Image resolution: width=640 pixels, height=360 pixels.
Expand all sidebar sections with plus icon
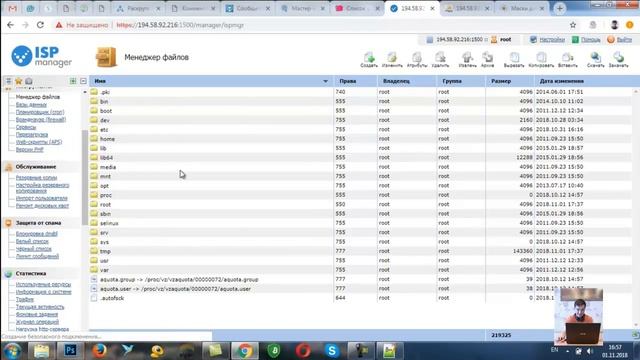(73, 81)
